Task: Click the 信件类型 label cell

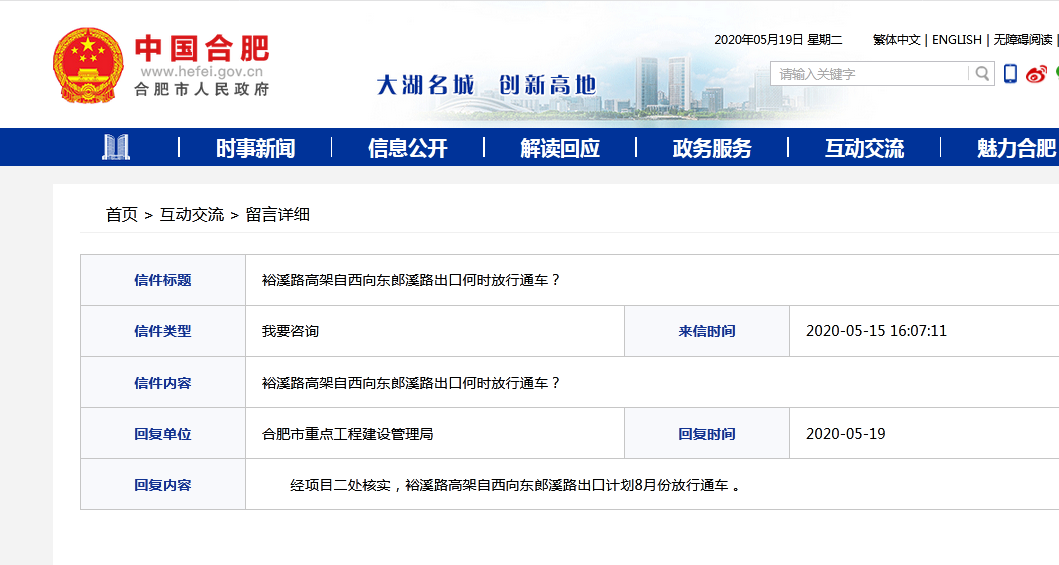Action: pyautogui.click(x=163, y=331)
